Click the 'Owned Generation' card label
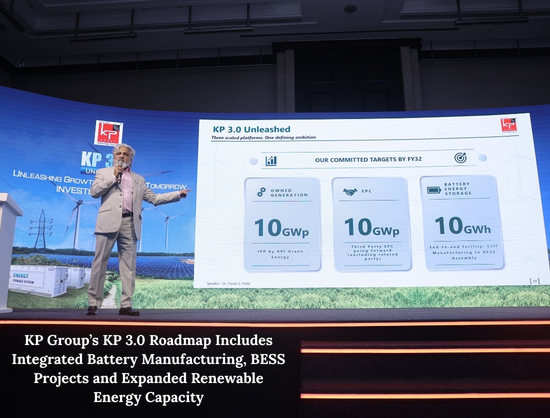The height and width of the screenshot is (418, 550). [x=289, y=193]
